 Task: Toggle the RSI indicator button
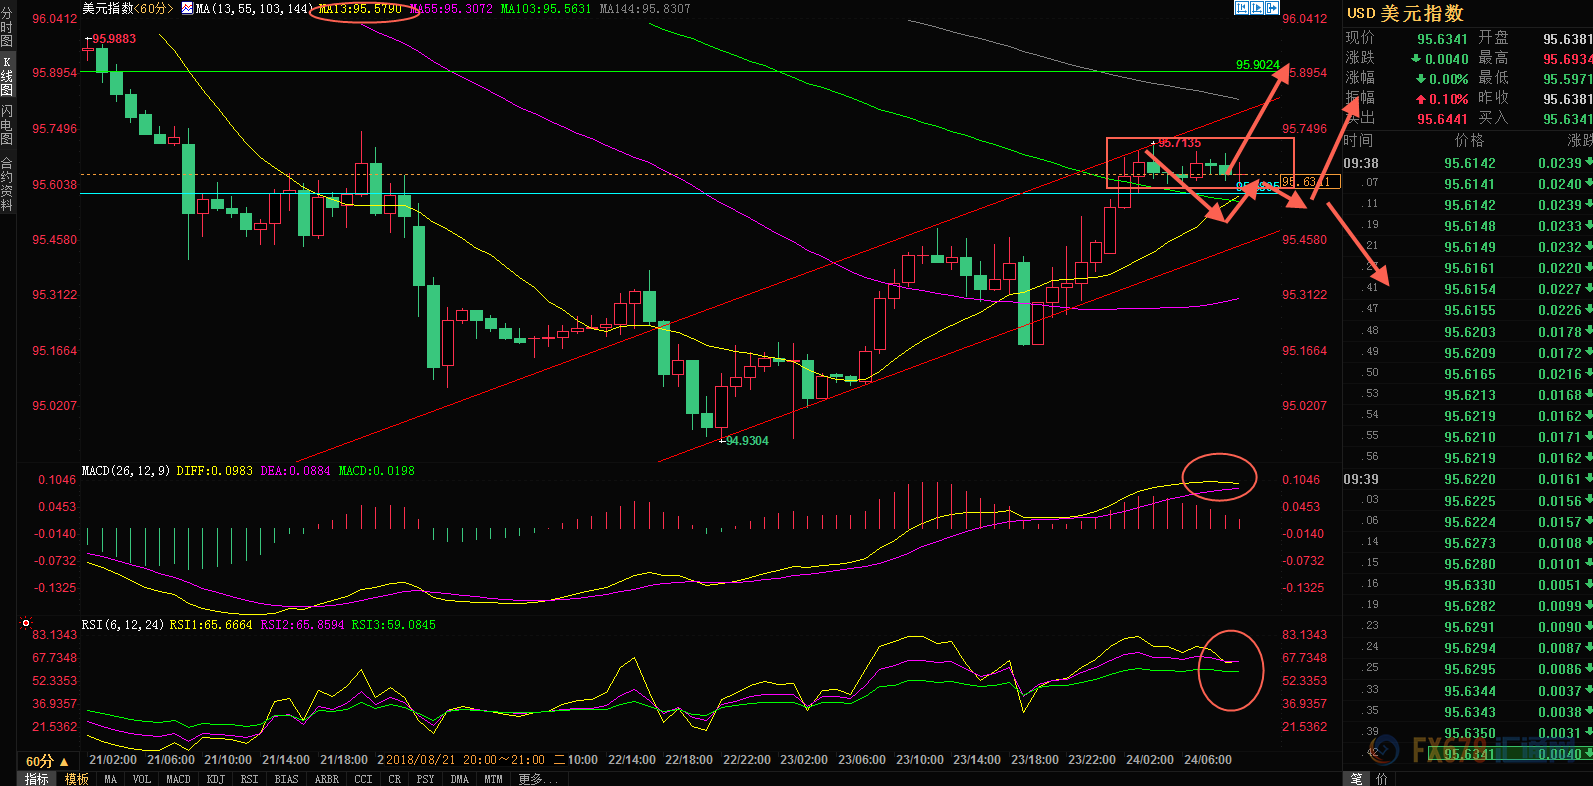(249, 779)
